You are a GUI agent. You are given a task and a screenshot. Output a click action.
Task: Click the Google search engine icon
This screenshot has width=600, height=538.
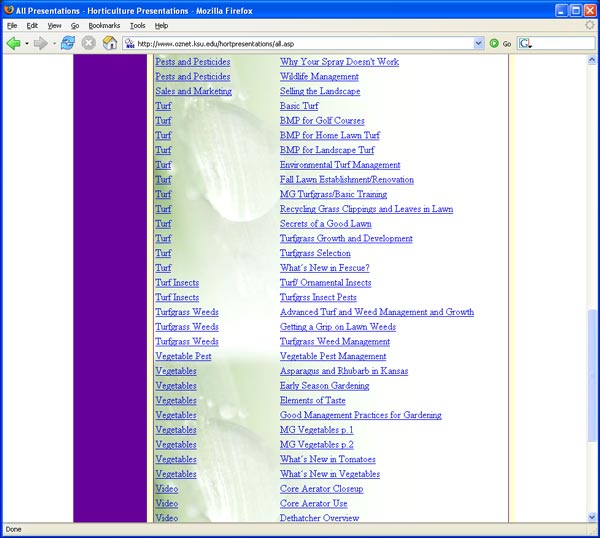point(524,43)
